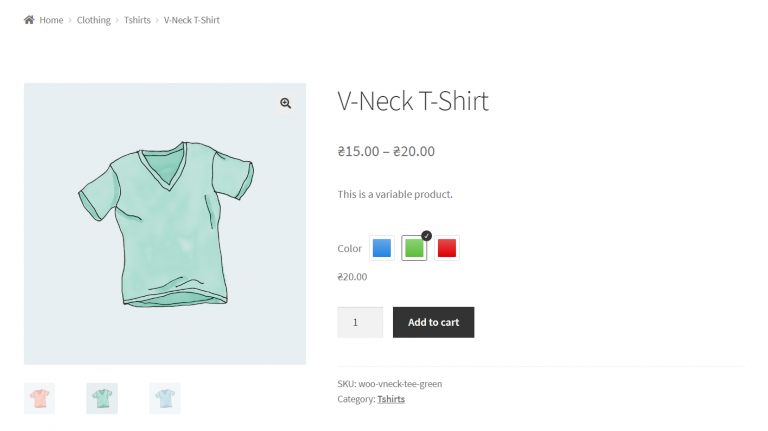Click the home icon in breadcrumb
768x431 pixels.
[29, 20]
